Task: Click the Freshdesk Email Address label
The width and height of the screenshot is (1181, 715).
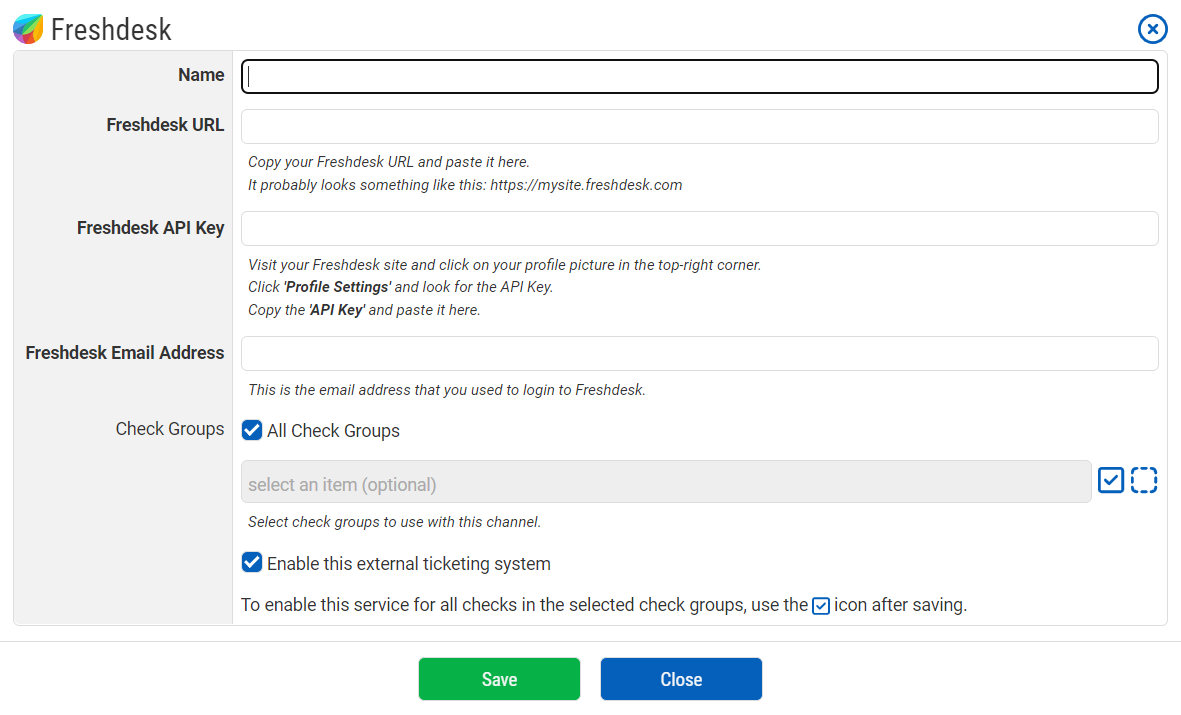Action: tap(125, 353)
